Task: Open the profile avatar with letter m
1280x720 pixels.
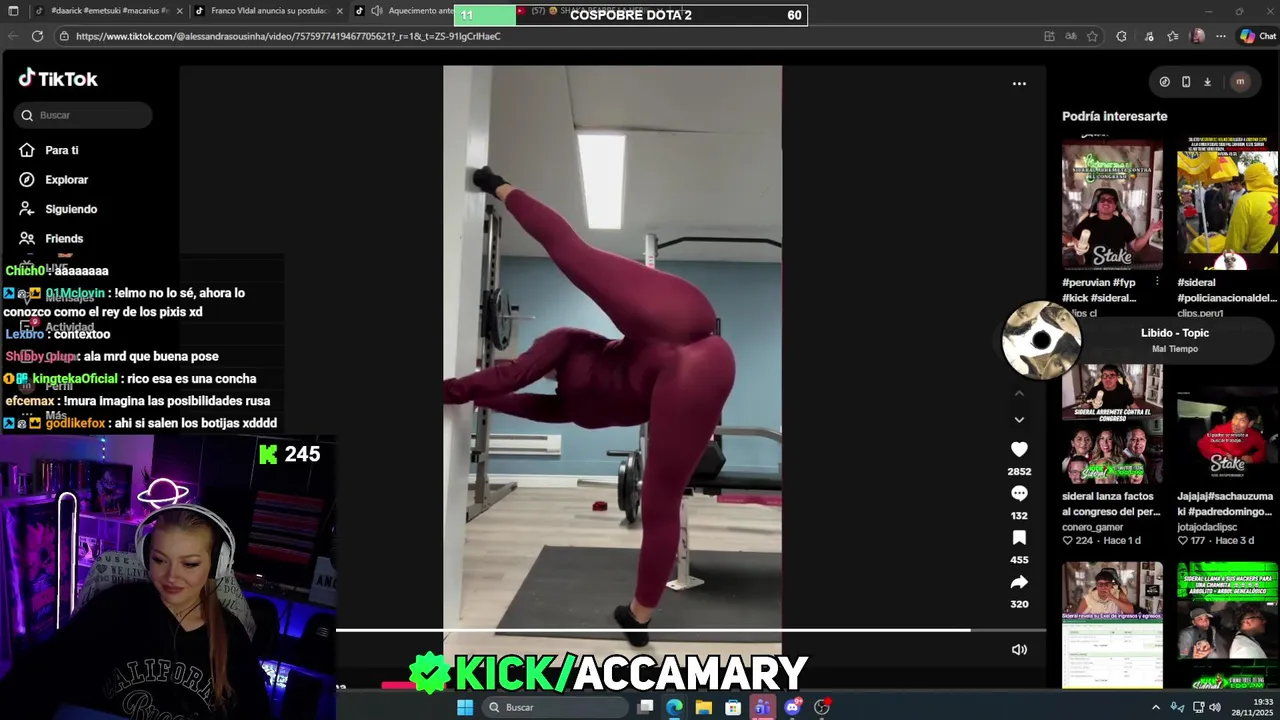Action: tap(1240, 82)
